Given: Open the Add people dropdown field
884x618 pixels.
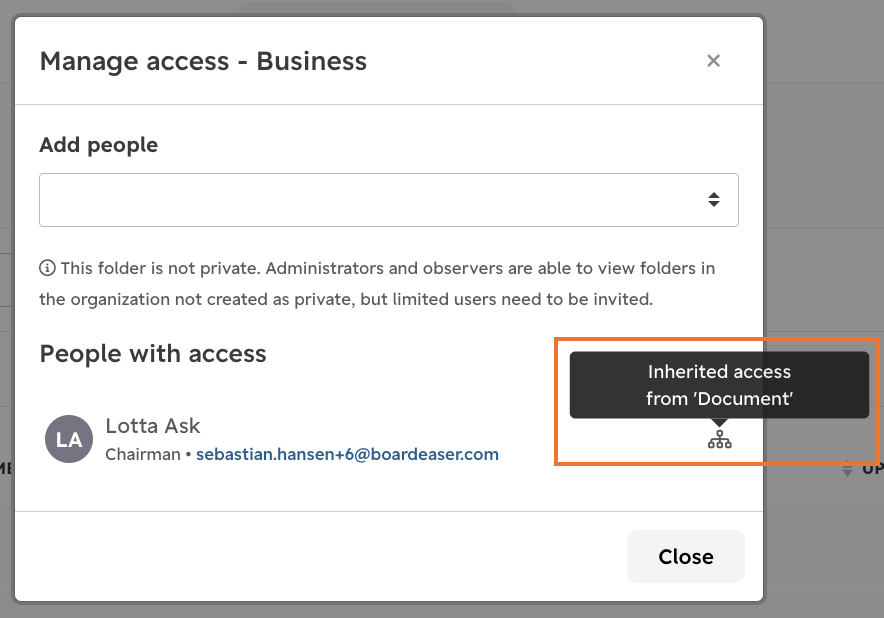Looking at the screenshot, I should click(388, 200).
